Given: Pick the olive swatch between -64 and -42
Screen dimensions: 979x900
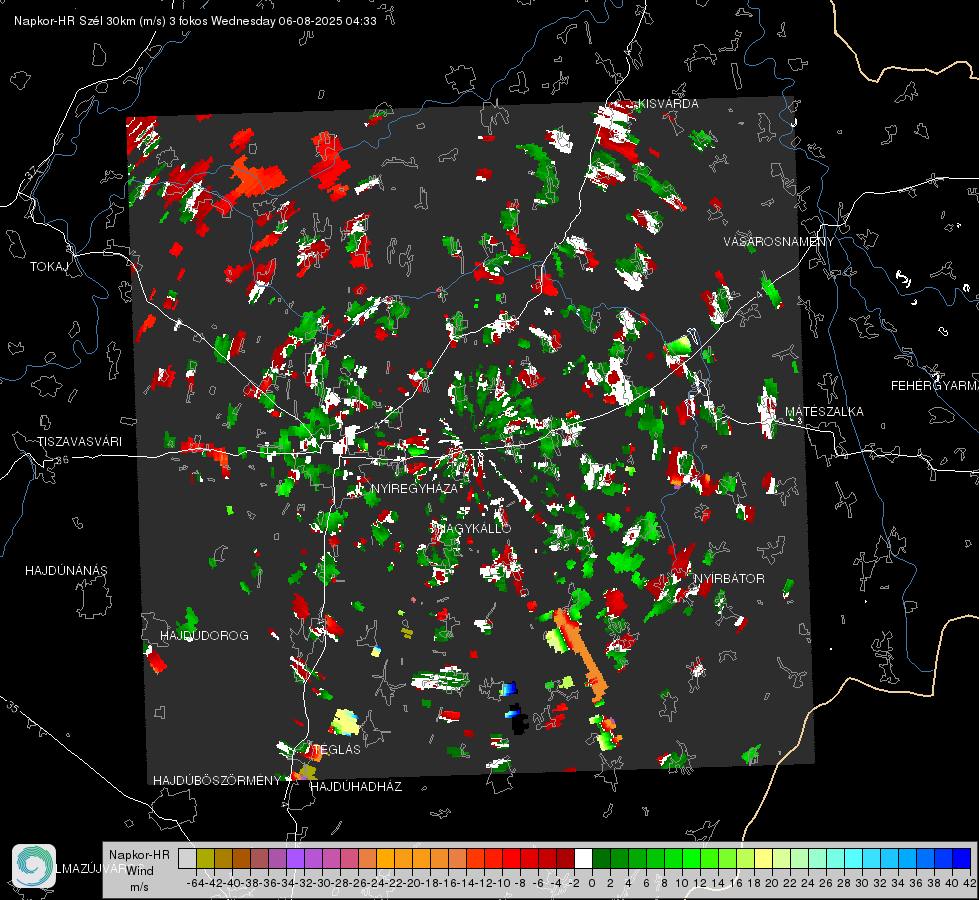Looking at the screenshot, I should [205, 859].
